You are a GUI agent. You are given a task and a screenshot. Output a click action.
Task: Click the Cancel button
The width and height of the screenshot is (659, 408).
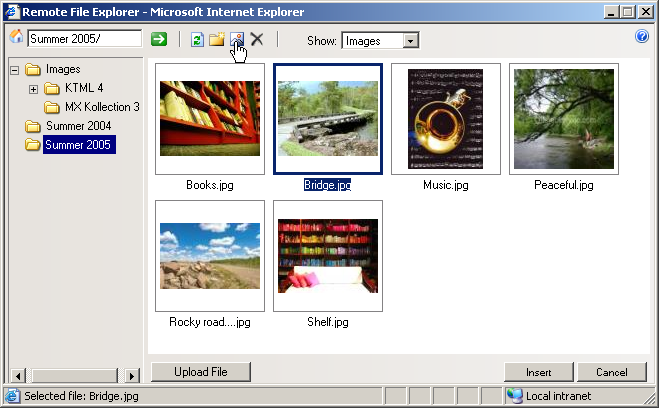pos(612,372)
